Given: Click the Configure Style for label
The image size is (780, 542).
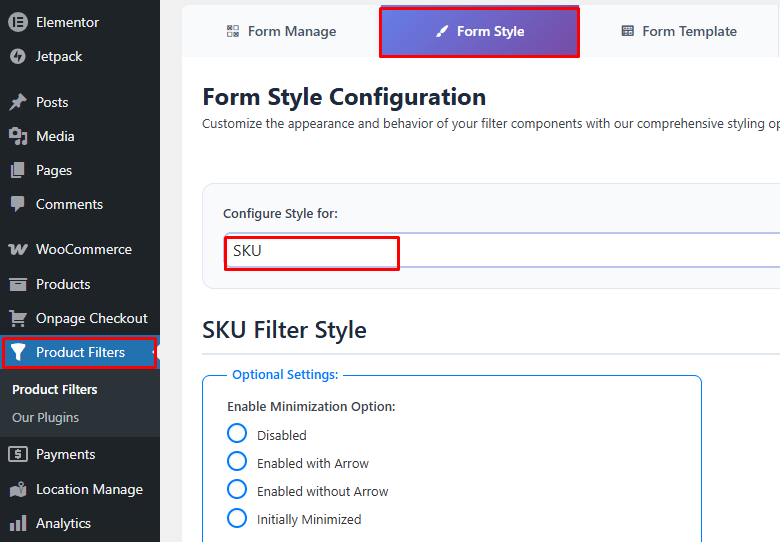Looking at the screenshot, I should tap(281, 214).
